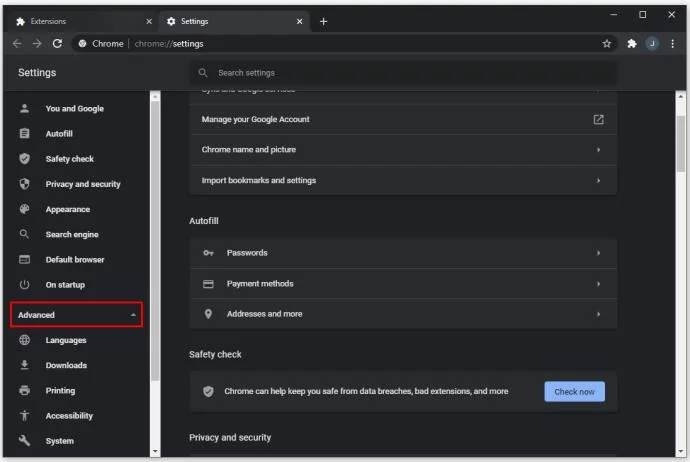Screen dimensions: 690x462
Task: Click the Passwords row chevron
Action: point(598,253)
